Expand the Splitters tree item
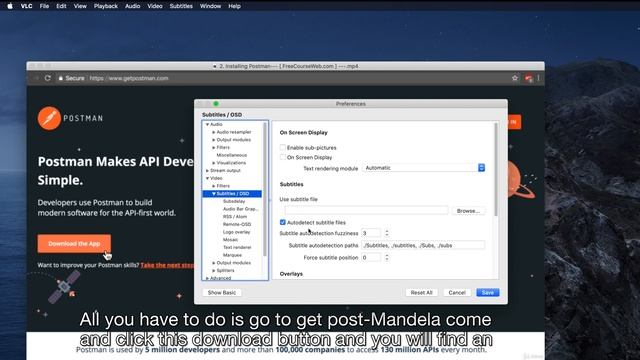This screenshot has width=640, height=360. [213, 270]
